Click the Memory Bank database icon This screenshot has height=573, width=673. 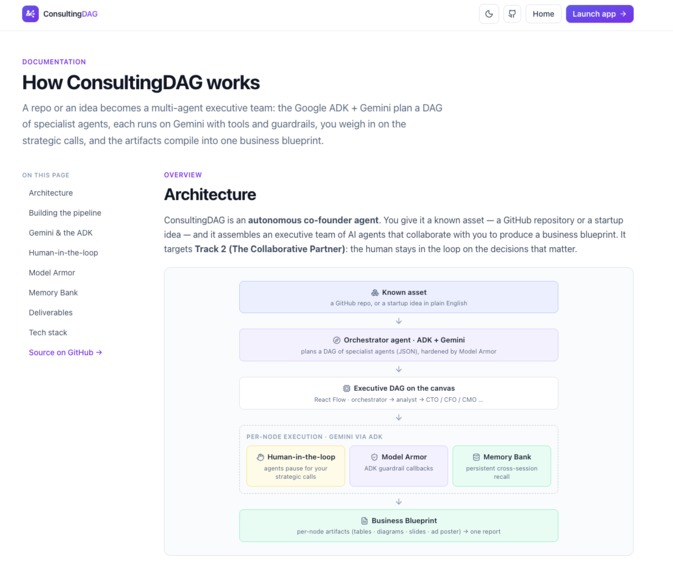(476, 457)
